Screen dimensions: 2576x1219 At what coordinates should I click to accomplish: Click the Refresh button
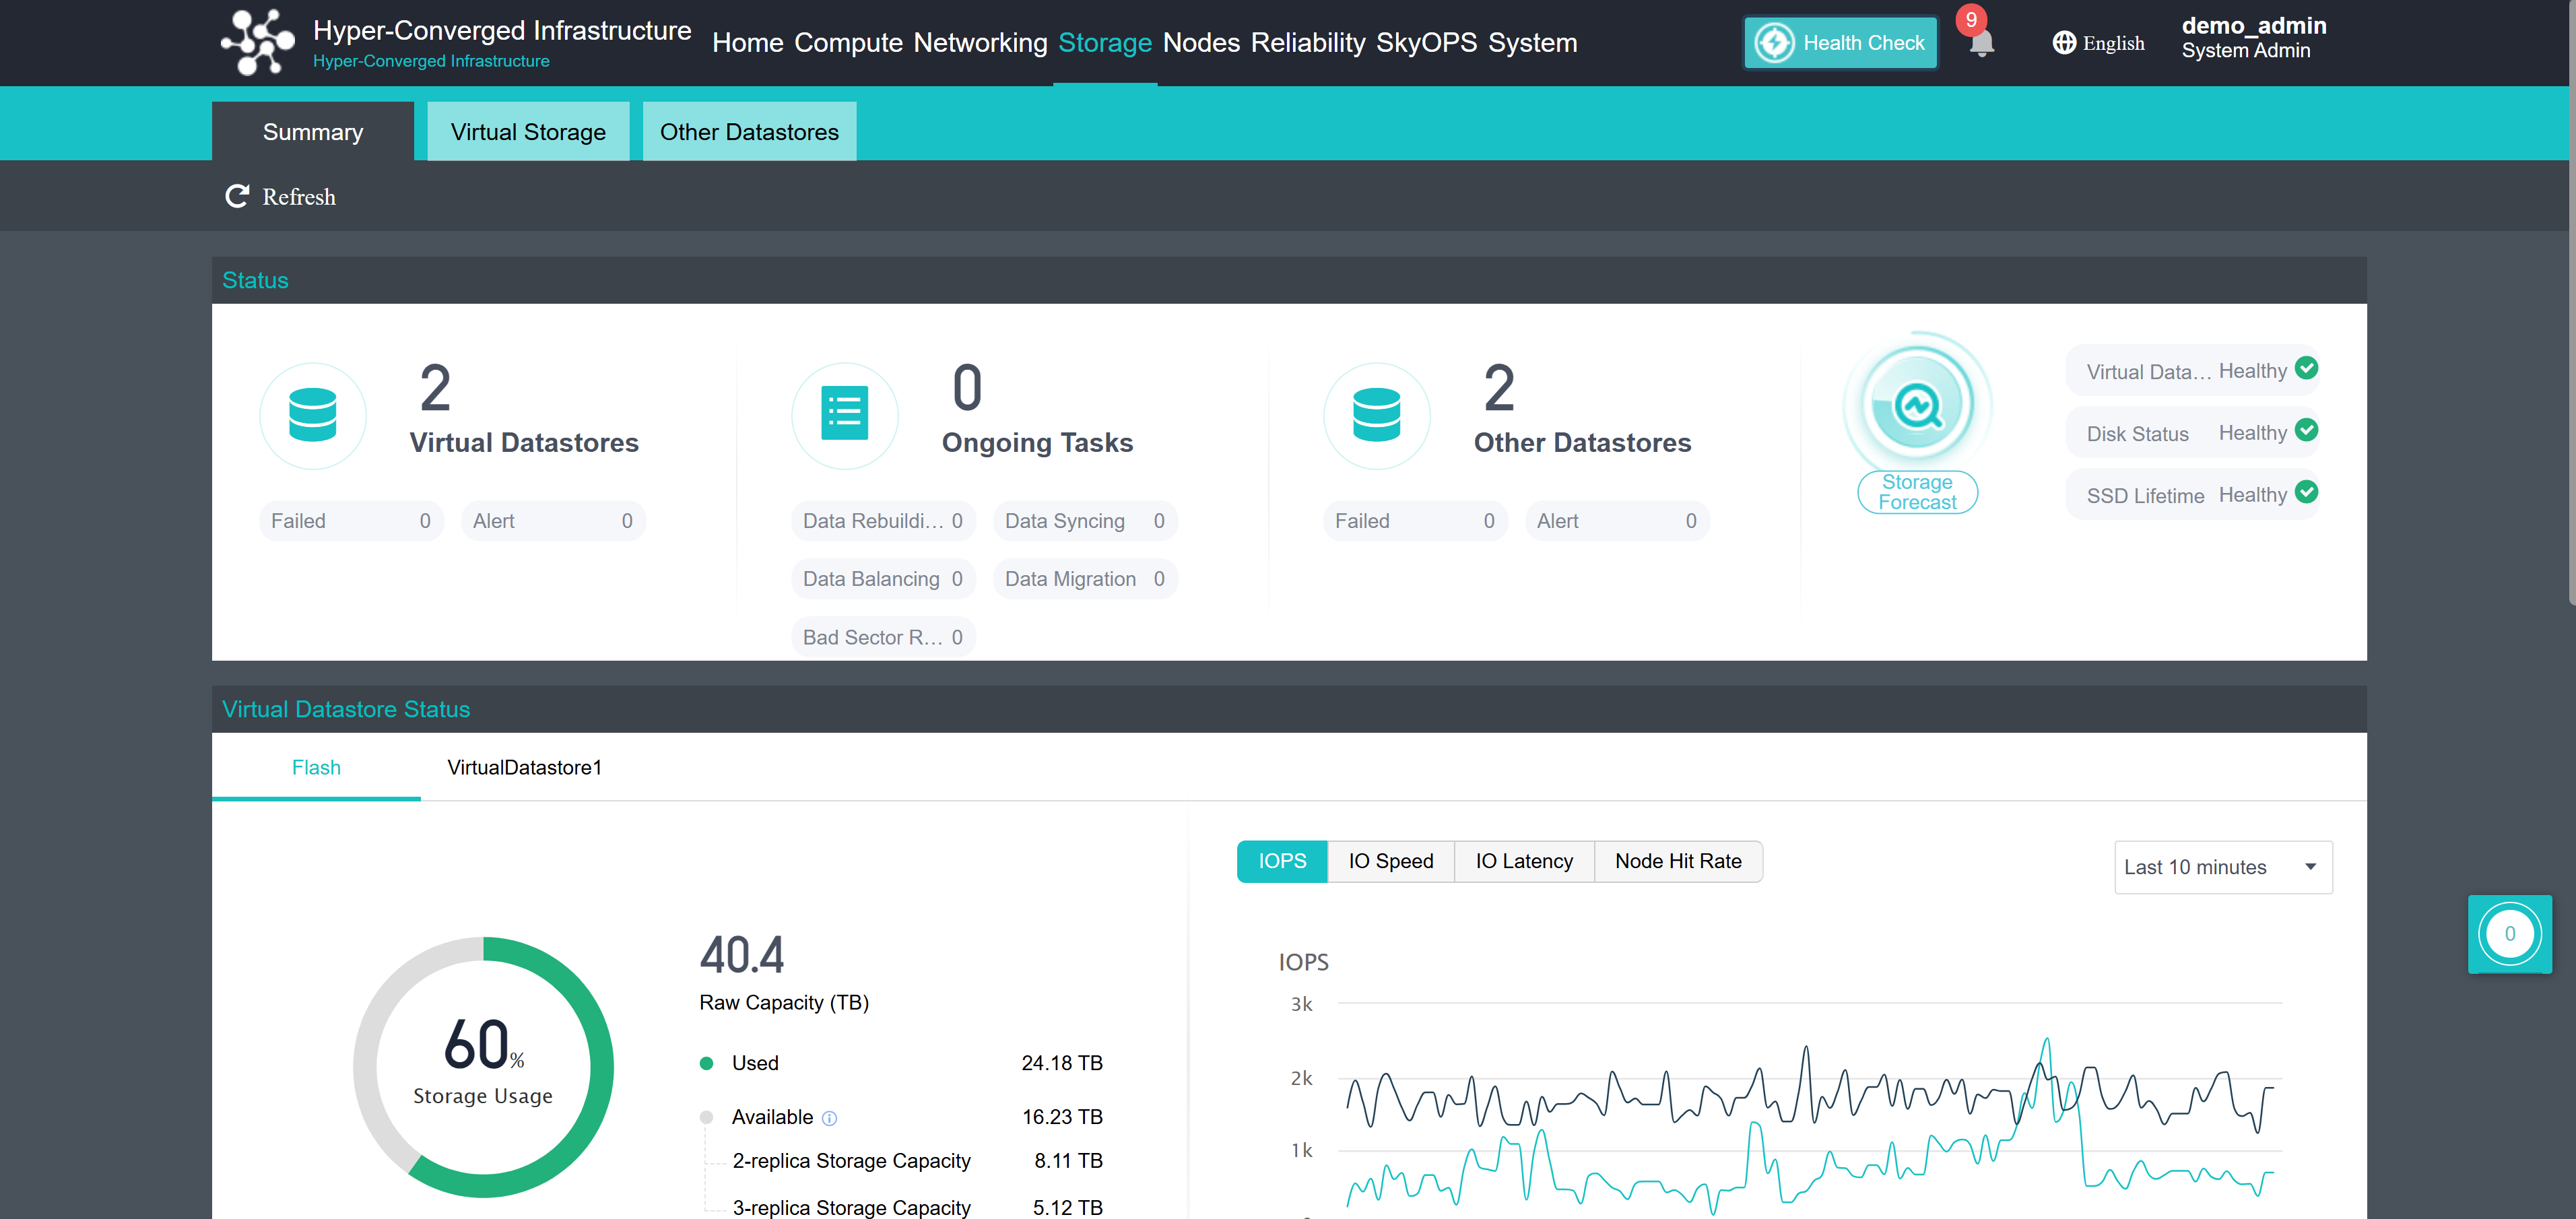coord(280,197)
